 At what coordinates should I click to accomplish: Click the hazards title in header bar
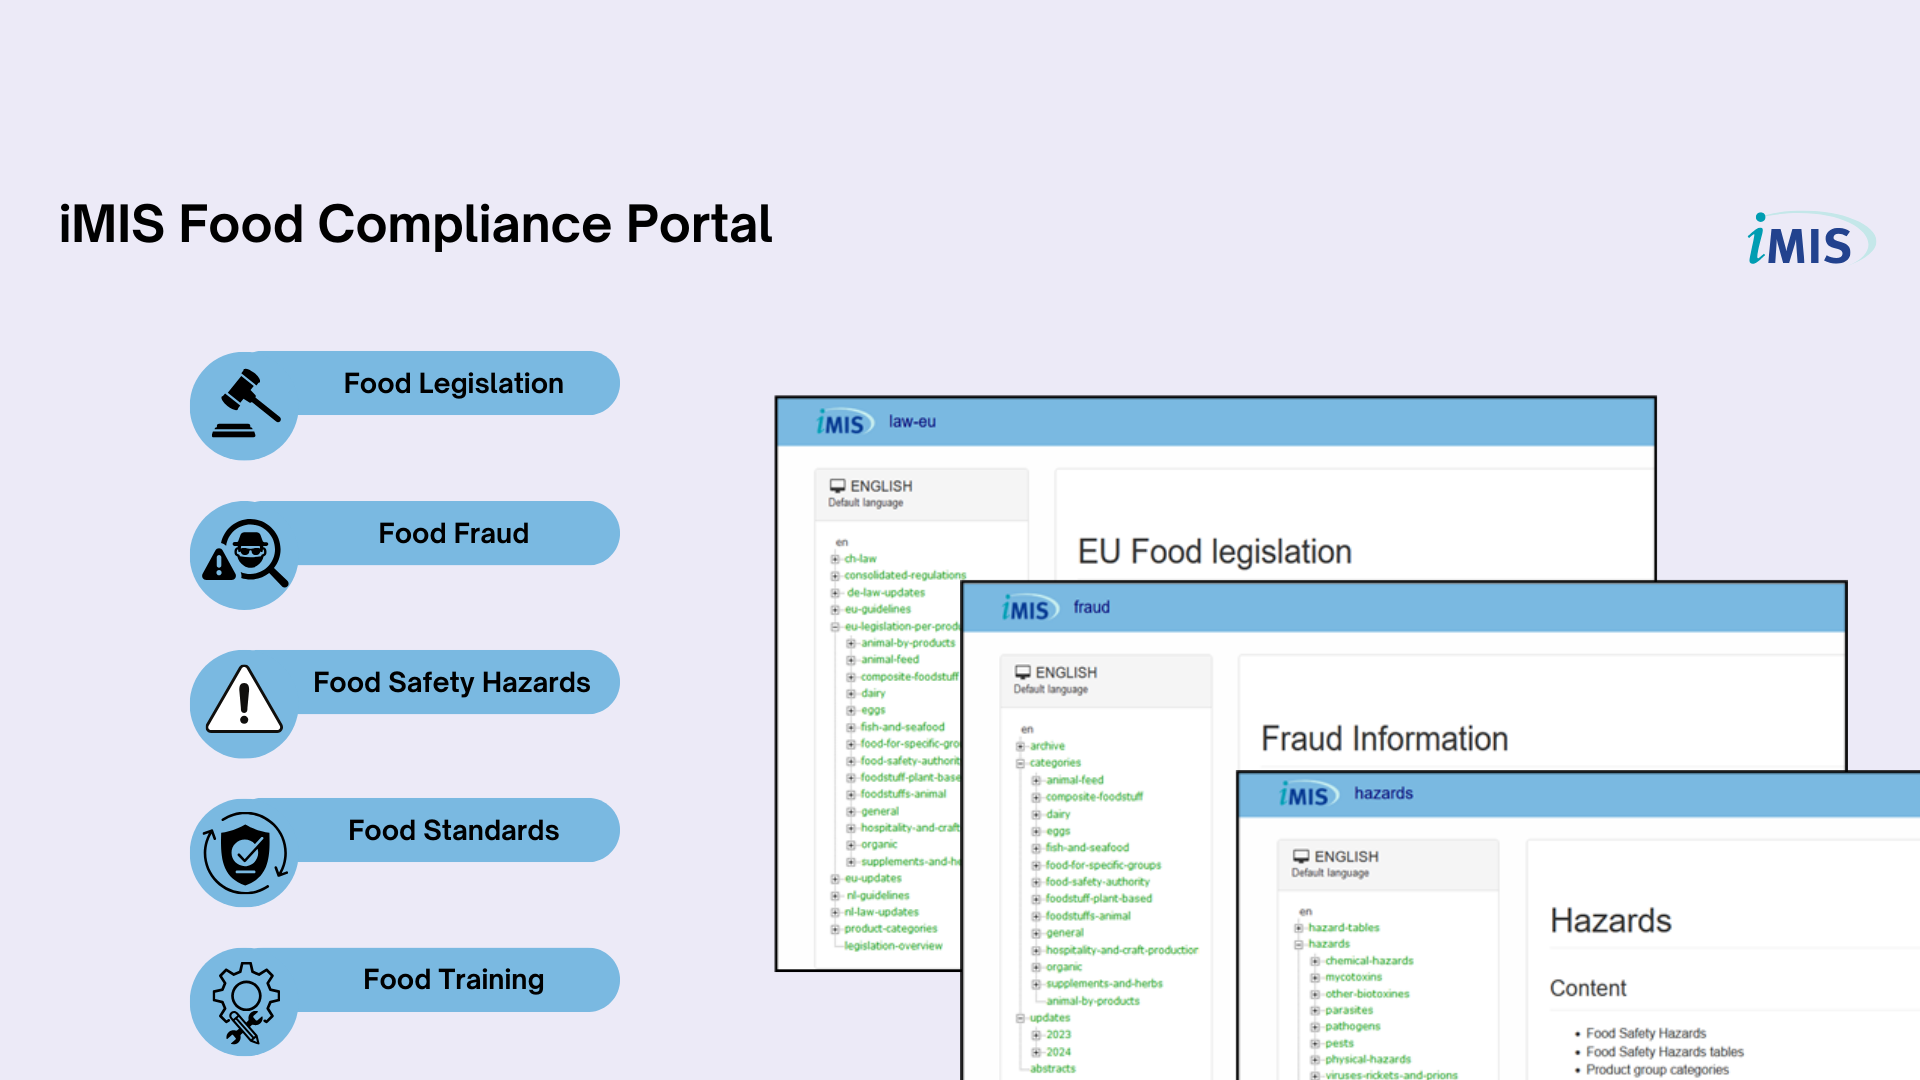coord(1383,793)
